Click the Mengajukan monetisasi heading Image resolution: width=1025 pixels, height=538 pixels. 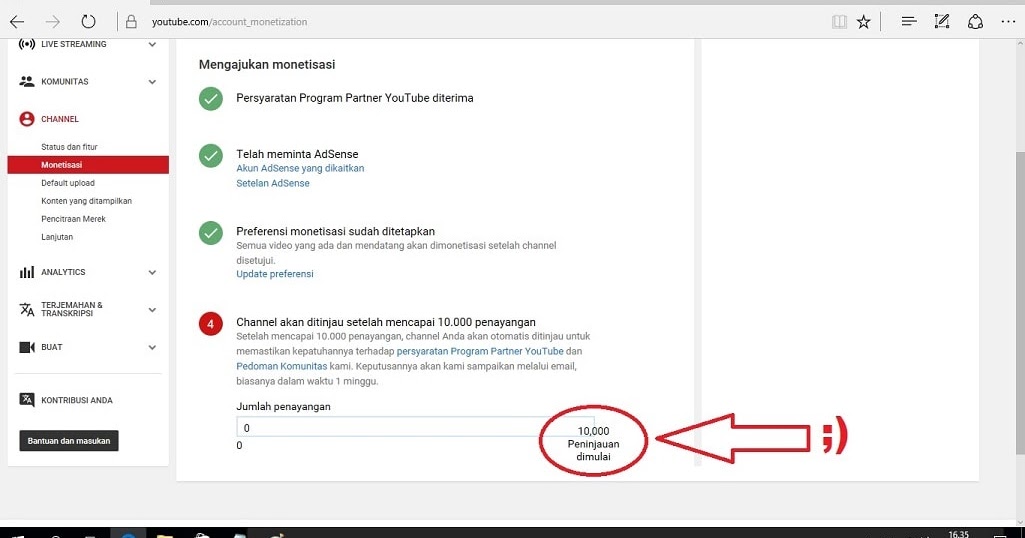point(267,65)
